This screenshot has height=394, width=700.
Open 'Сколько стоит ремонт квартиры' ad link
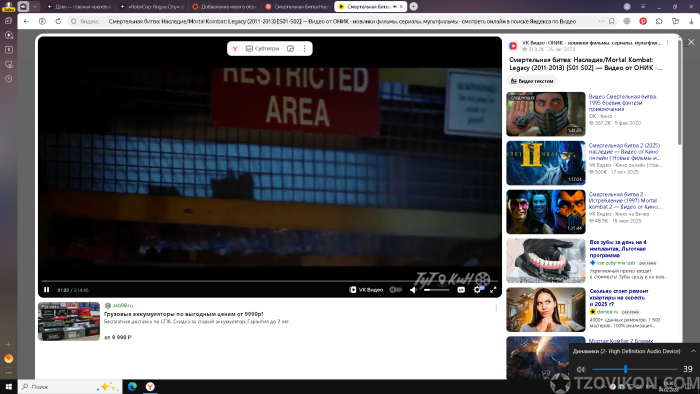pos(619,298)
